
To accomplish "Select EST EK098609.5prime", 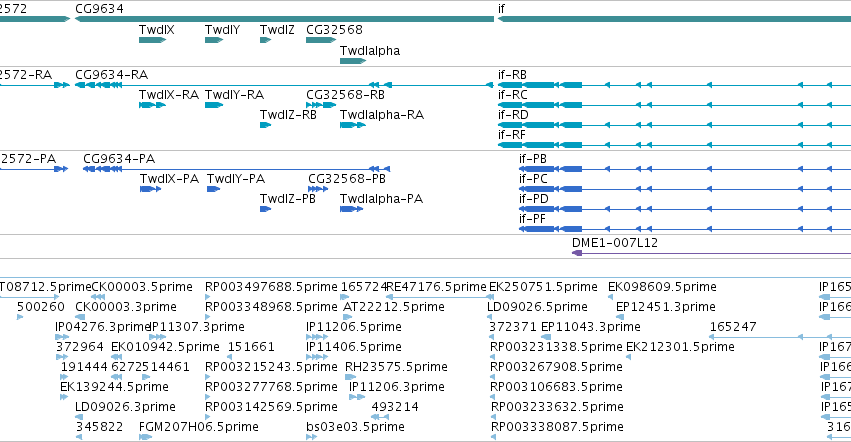I will 662,287.
